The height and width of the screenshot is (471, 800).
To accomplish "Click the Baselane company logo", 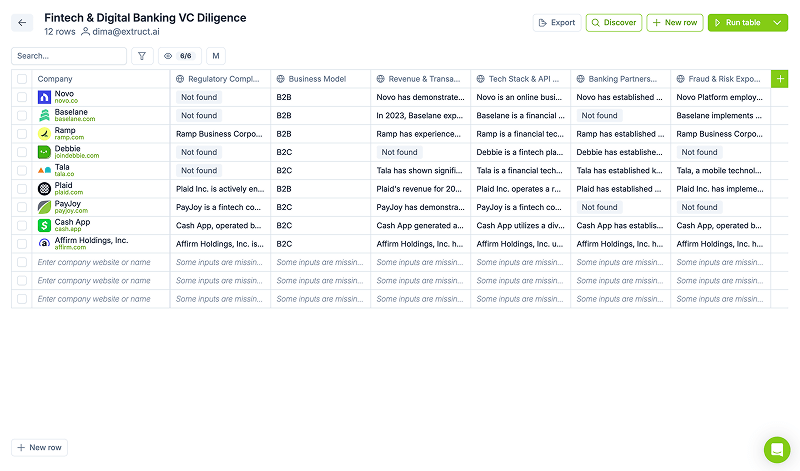I will point(44,115).
